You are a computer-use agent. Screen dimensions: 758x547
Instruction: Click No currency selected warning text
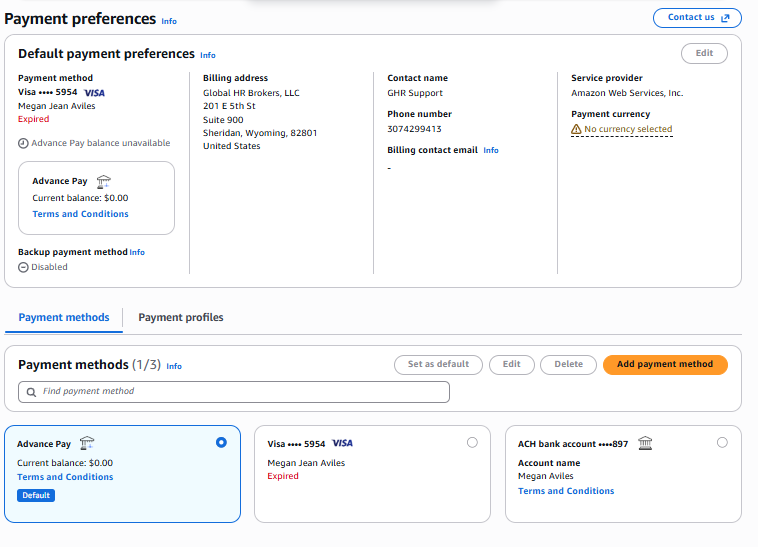coord(628,130)
